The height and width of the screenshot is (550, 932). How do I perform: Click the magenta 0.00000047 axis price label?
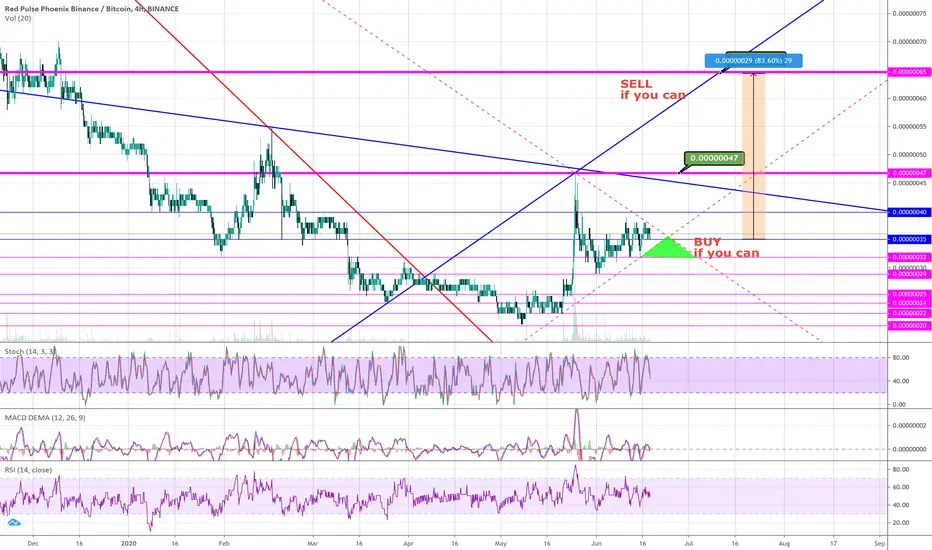(x=909, y=173)
